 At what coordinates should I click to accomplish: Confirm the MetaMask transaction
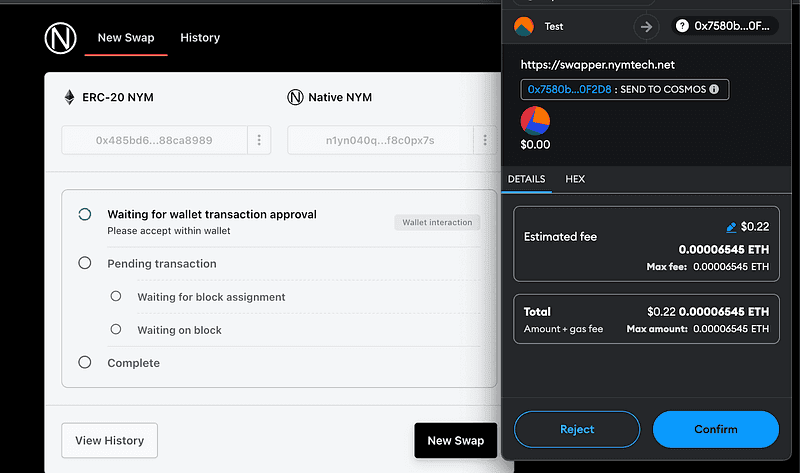(x=715, y=429)
